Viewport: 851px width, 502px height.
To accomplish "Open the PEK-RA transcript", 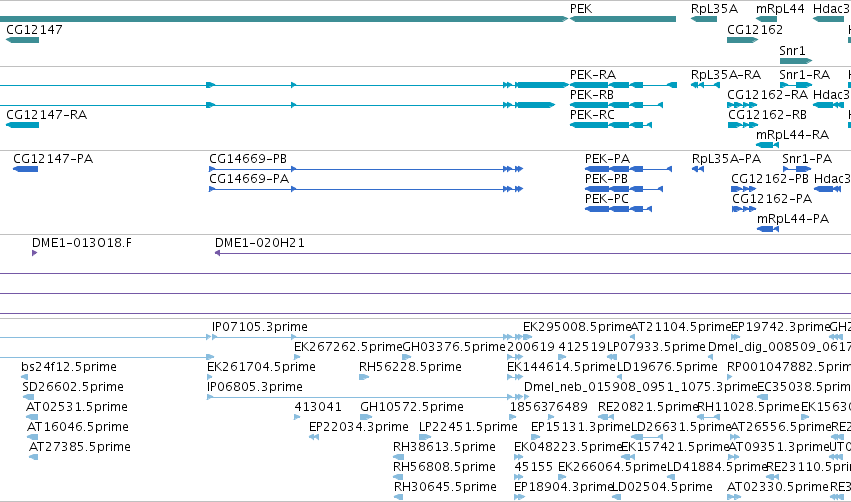I will 623,85.
